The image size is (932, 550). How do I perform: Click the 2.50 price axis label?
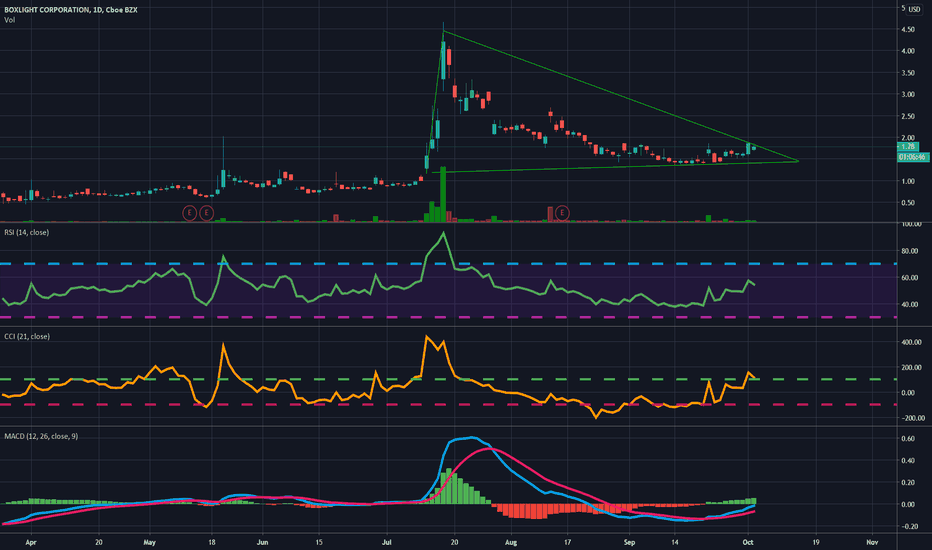908,117
